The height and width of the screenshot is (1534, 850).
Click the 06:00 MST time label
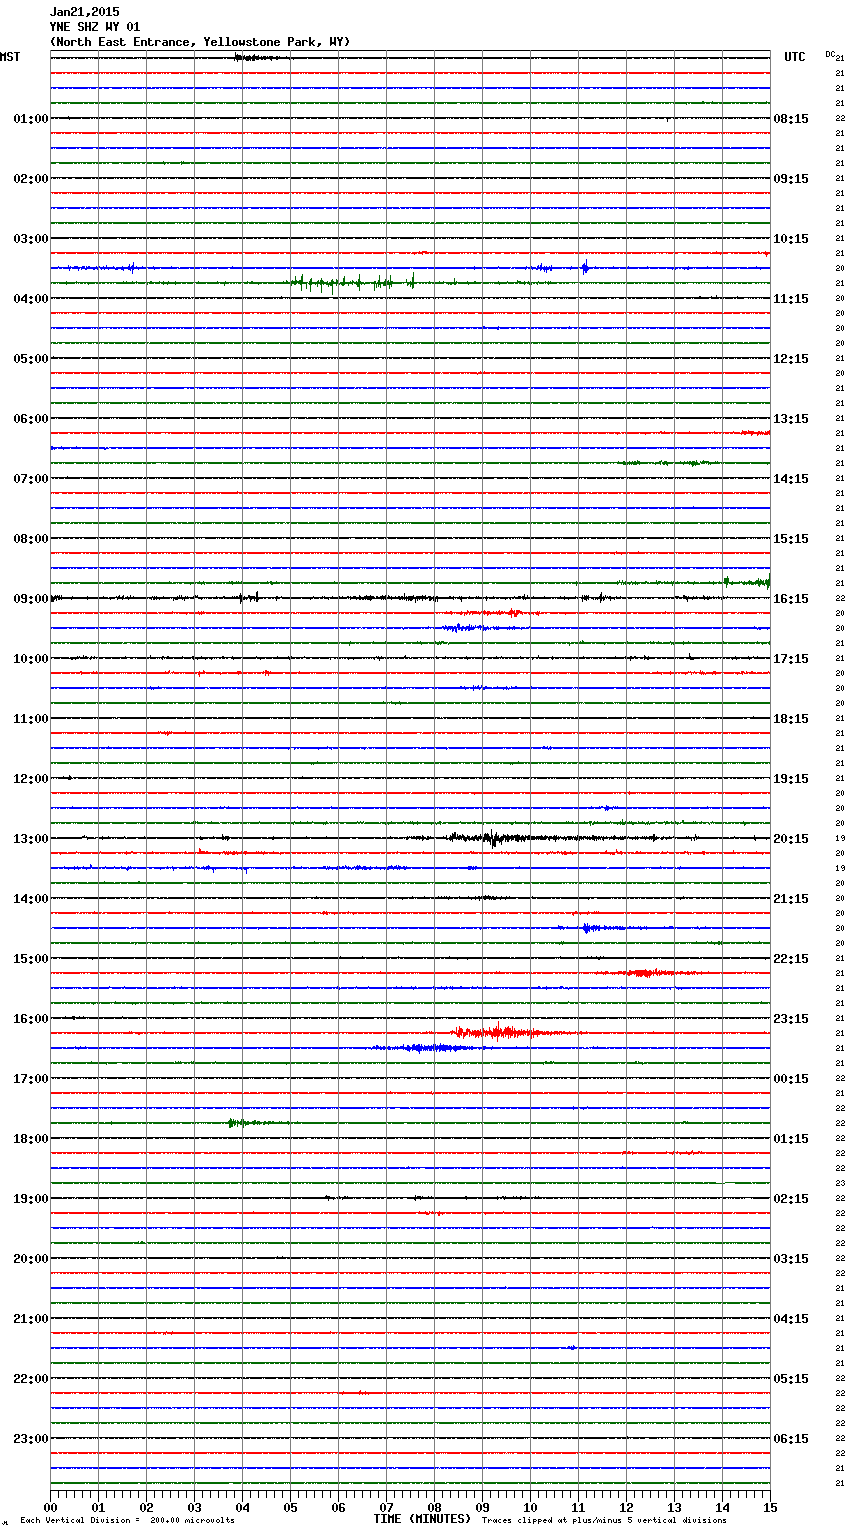[31, 419]
